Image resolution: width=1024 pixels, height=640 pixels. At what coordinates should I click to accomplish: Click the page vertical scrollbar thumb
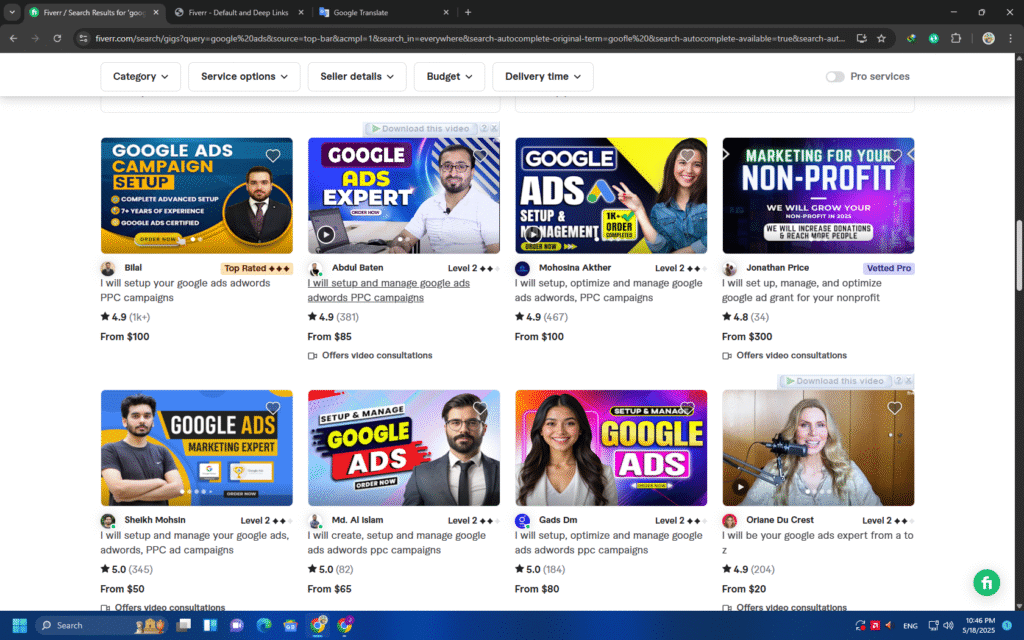[x=1019, y=256]
